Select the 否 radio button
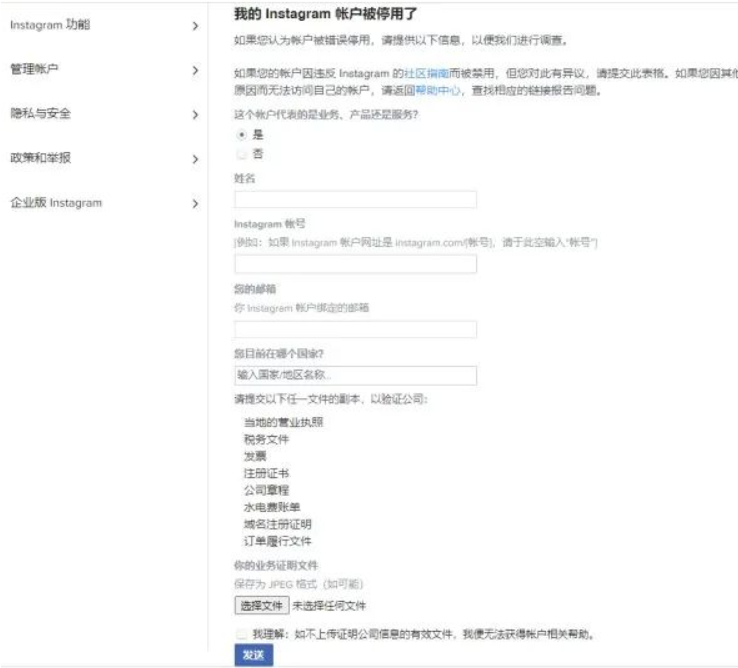 click(x=241, y=154)
